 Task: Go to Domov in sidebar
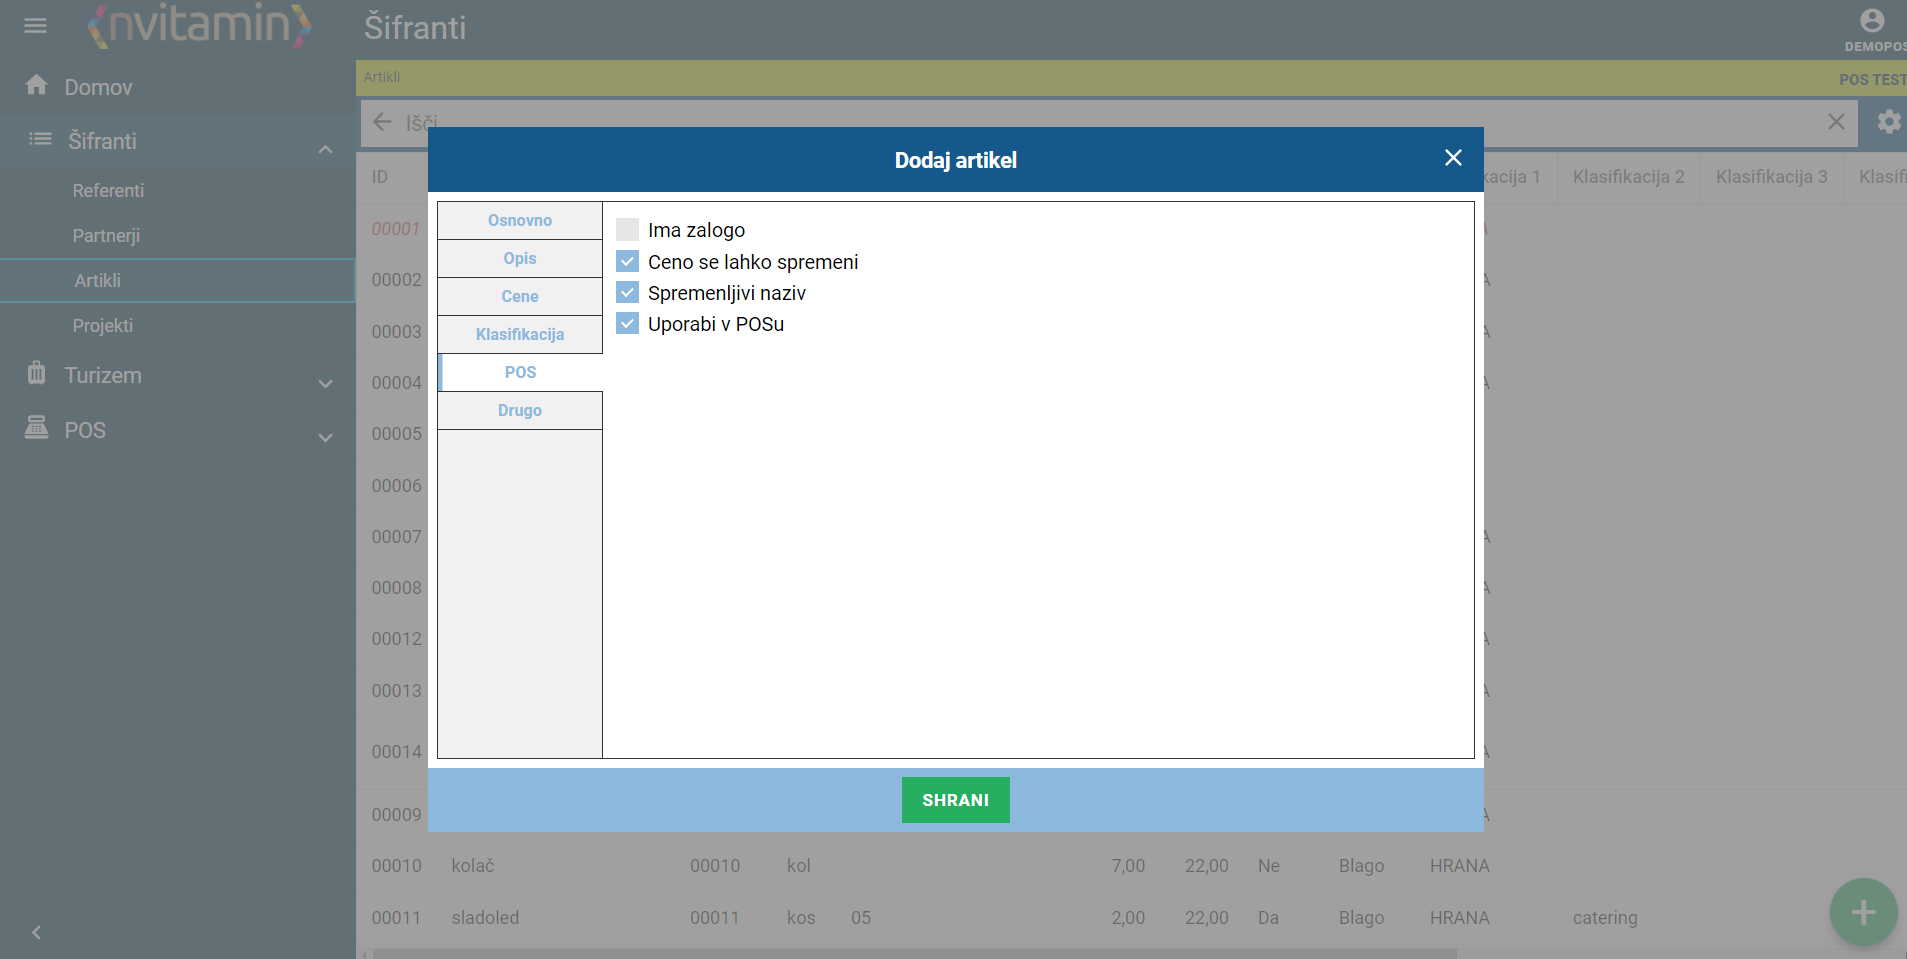[x=98, y=87]
